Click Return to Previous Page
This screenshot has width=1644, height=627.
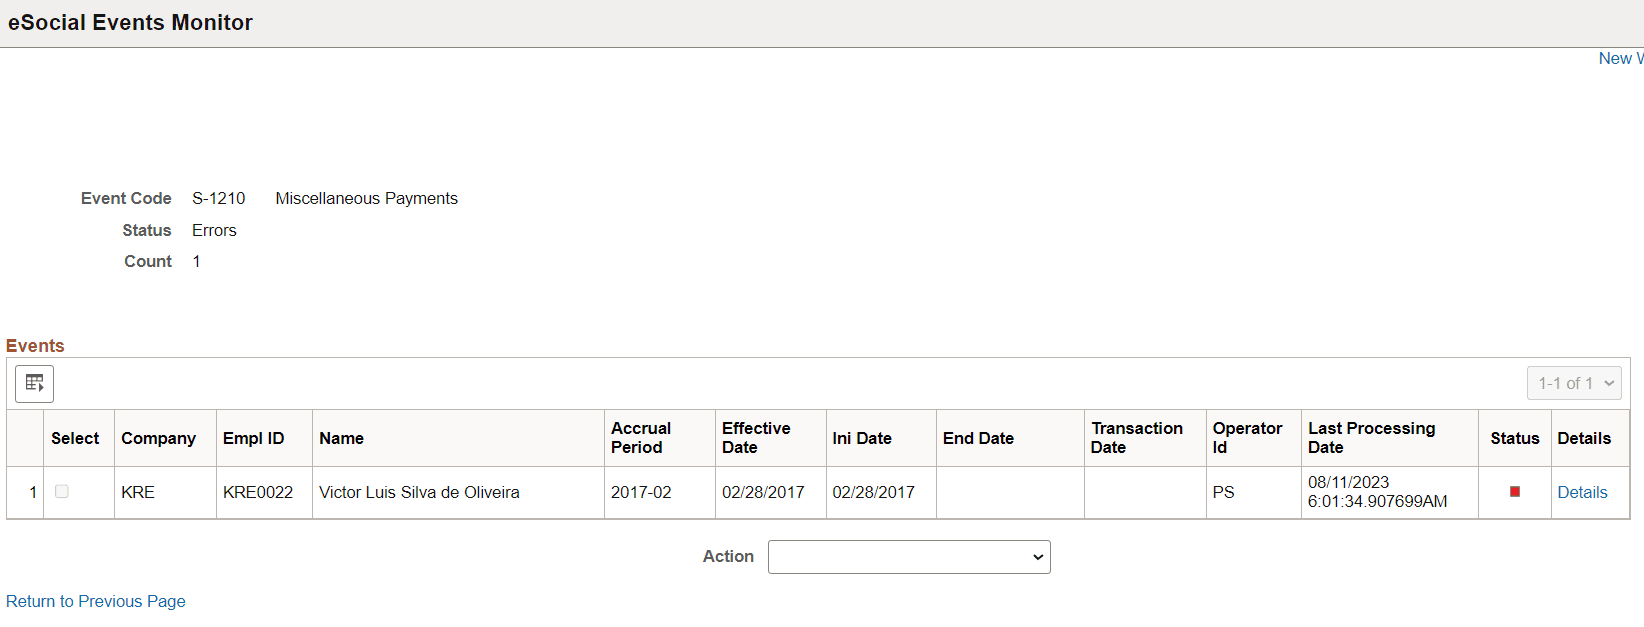[x=95, y=601]
